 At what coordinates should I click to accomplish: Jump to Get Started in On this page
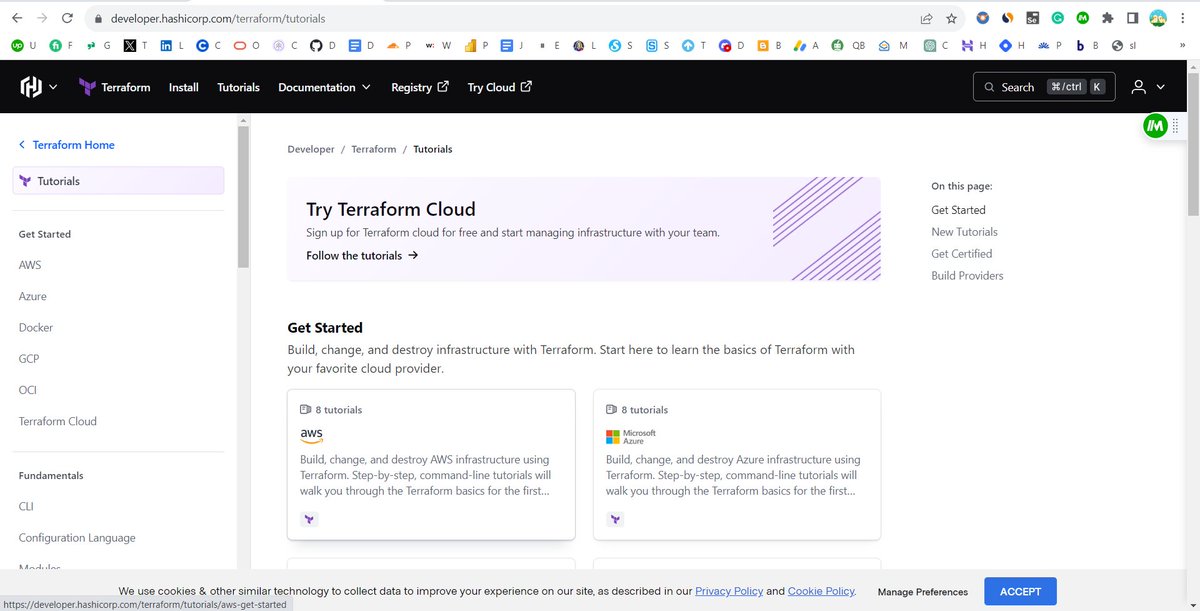click(x=958, y=210)
